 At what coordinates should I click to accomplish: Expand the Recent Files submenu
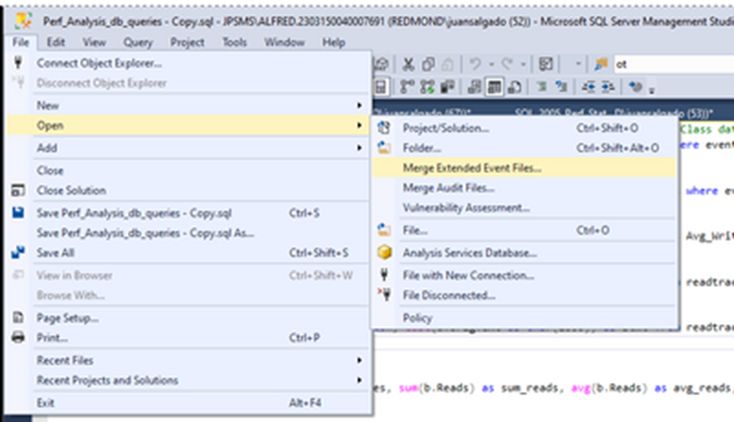359,360
